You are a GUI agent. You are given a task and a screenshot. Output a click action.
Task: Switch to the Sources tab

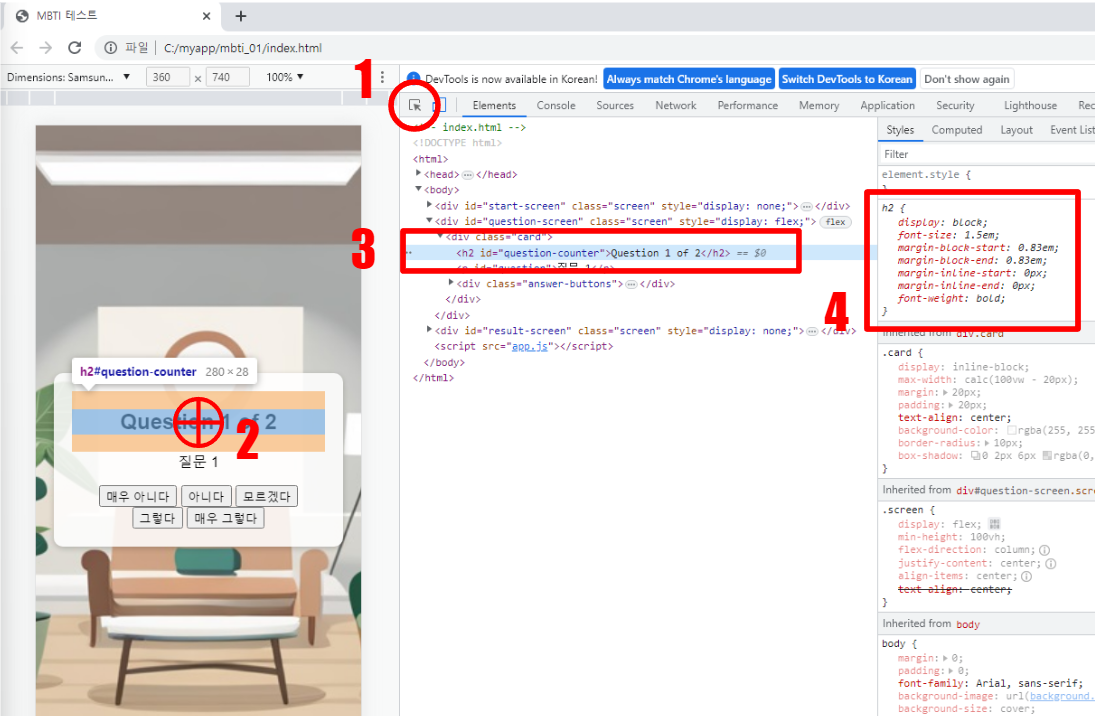[615, 105]
